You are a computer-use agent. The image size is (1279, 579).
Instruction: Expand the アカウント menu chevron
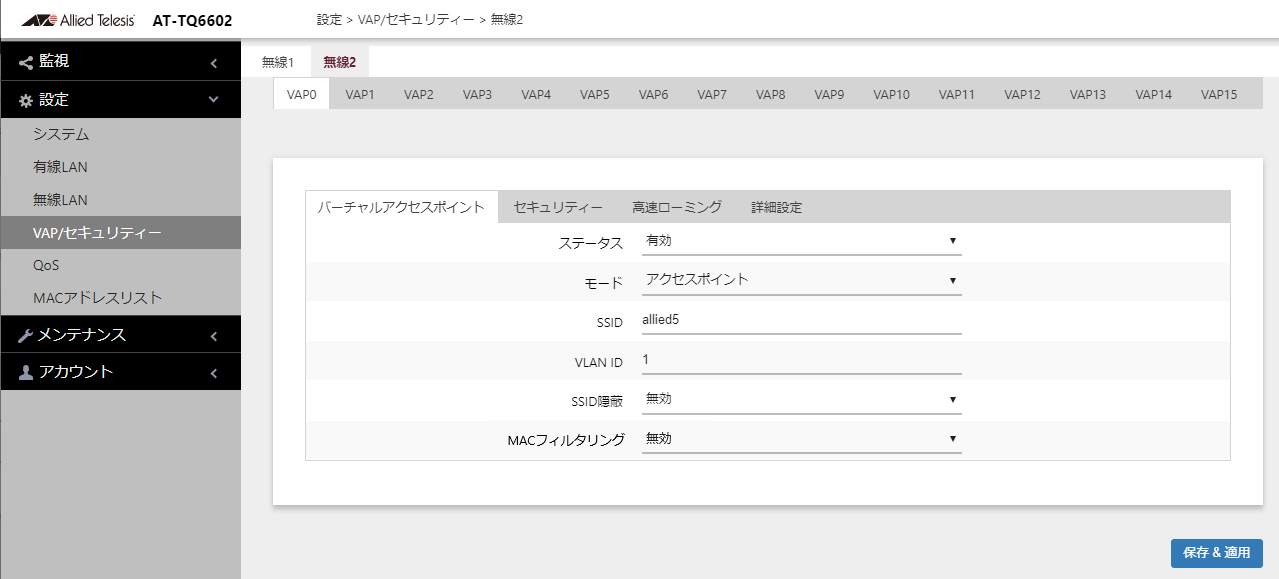point(213,373)
